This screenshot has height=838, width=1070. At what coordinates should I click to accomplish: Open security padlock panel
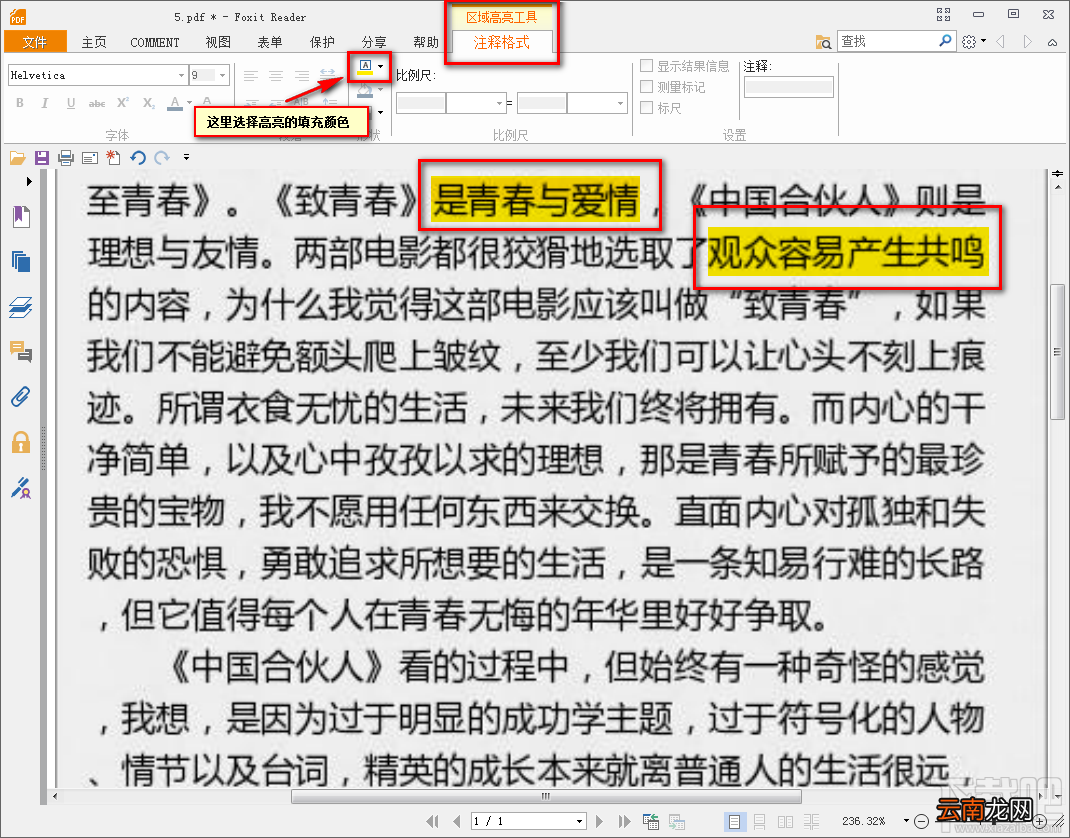pyautogui.click(x=21, y=442)
